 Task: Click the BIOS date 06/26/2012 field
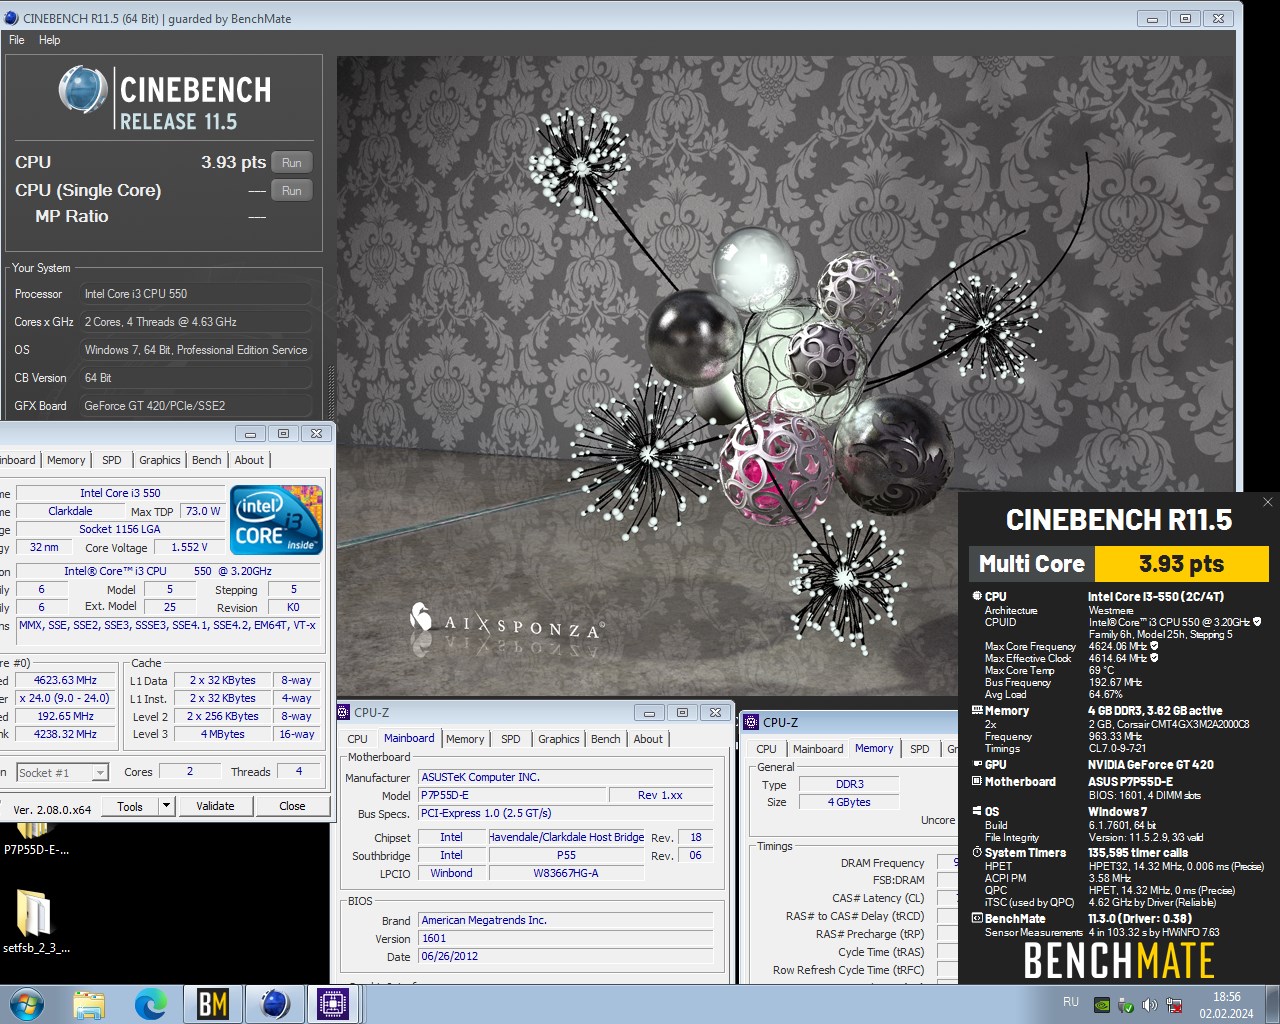pos(565,956)
